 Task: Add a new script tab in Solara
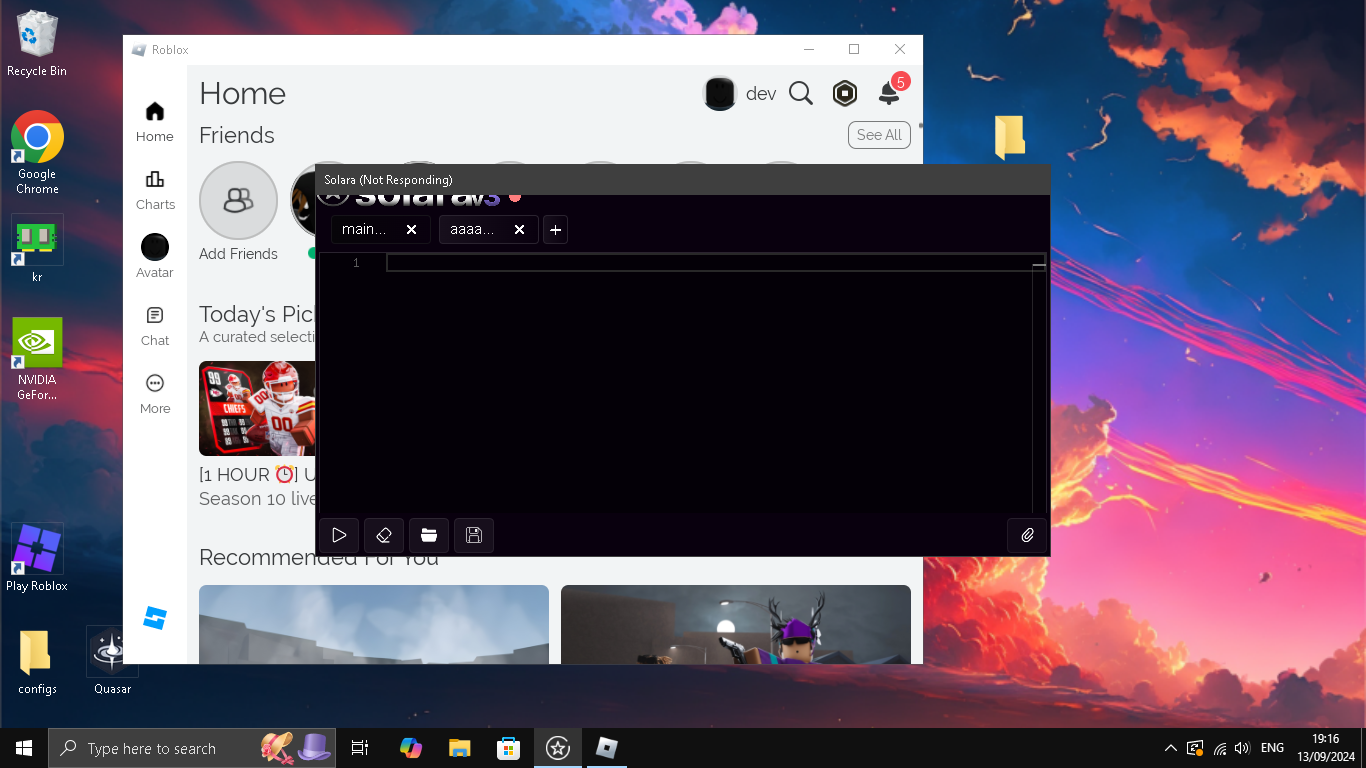pos(556,230)
